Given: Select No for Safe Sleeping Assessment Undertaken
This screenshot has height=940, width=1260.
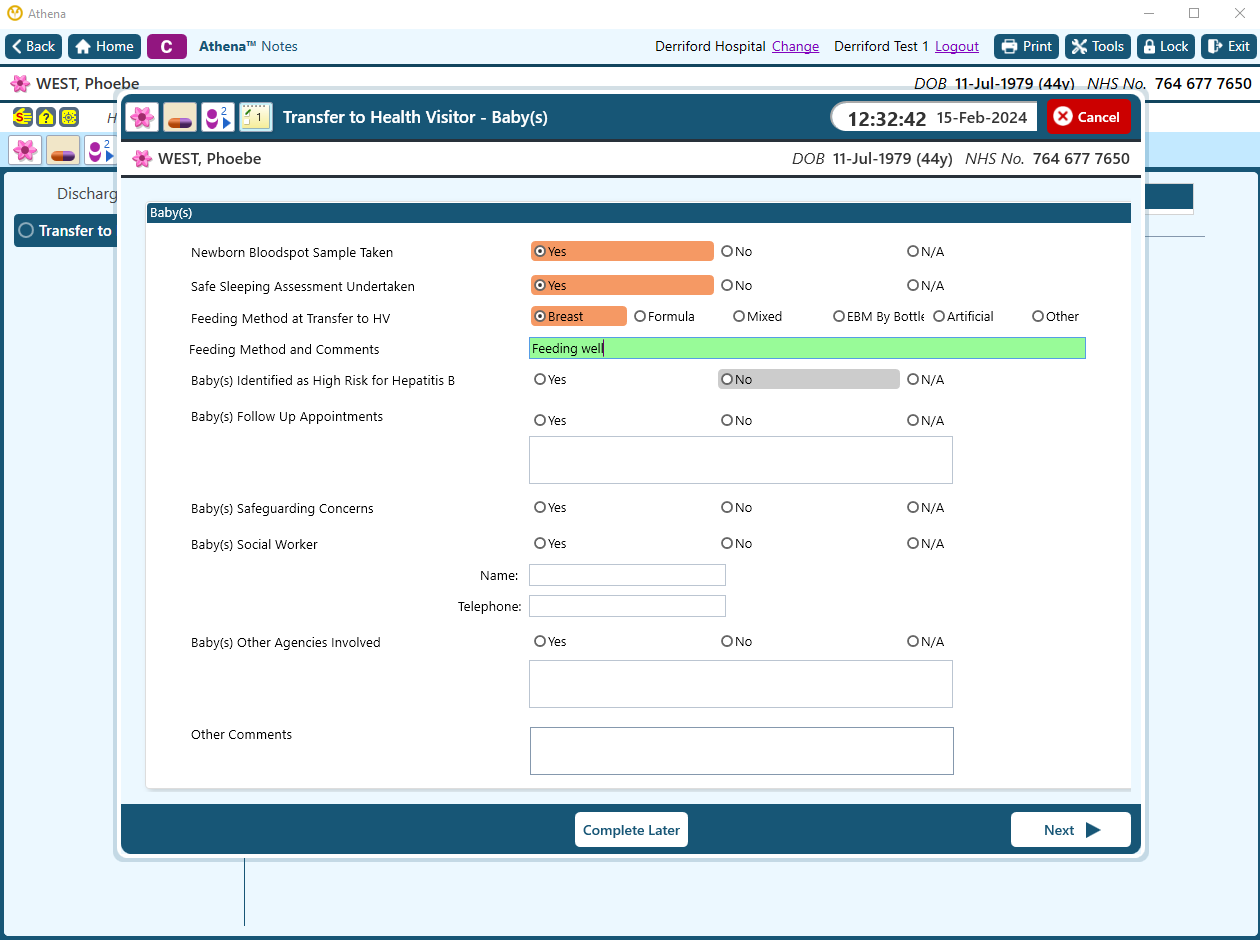Looking at the screenshot, I should 737,286.
